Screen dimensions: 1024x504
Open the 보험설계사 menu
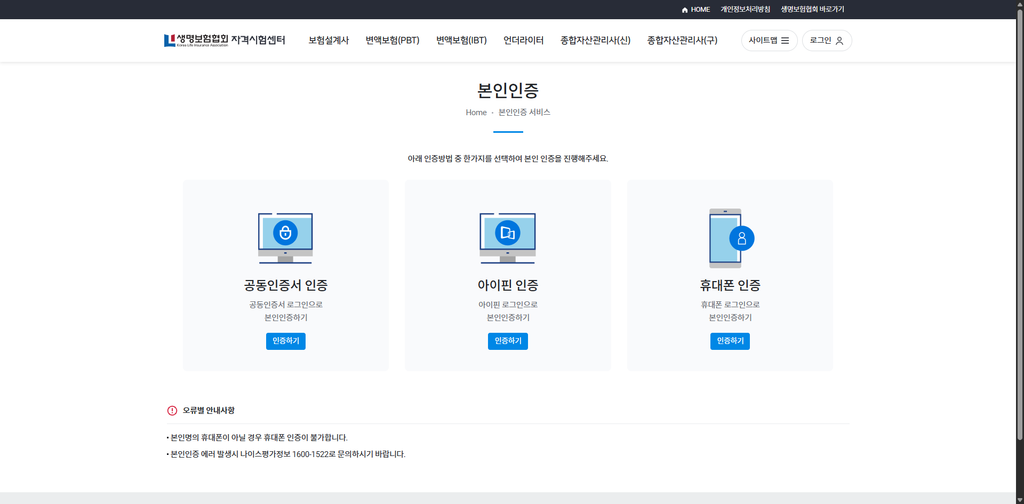[328, 40]
